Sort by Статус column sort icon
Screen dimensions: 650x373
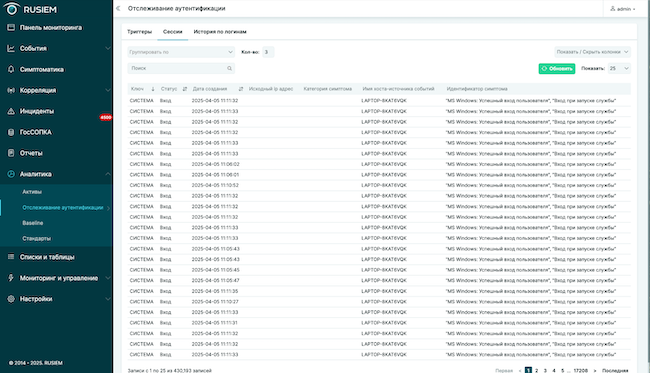(x=185, y=89)
